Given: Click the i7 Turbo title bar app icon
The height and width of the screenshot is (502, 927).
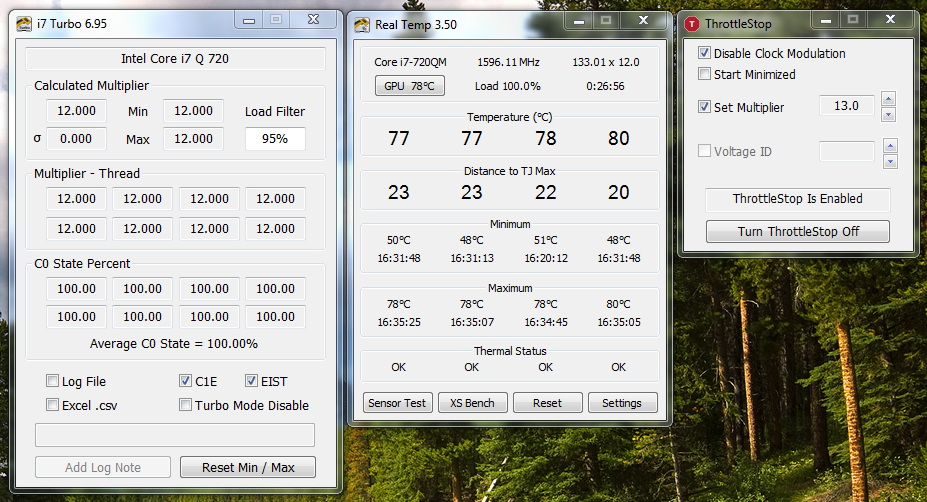Looking at the screenshot, I should point(24,24).
